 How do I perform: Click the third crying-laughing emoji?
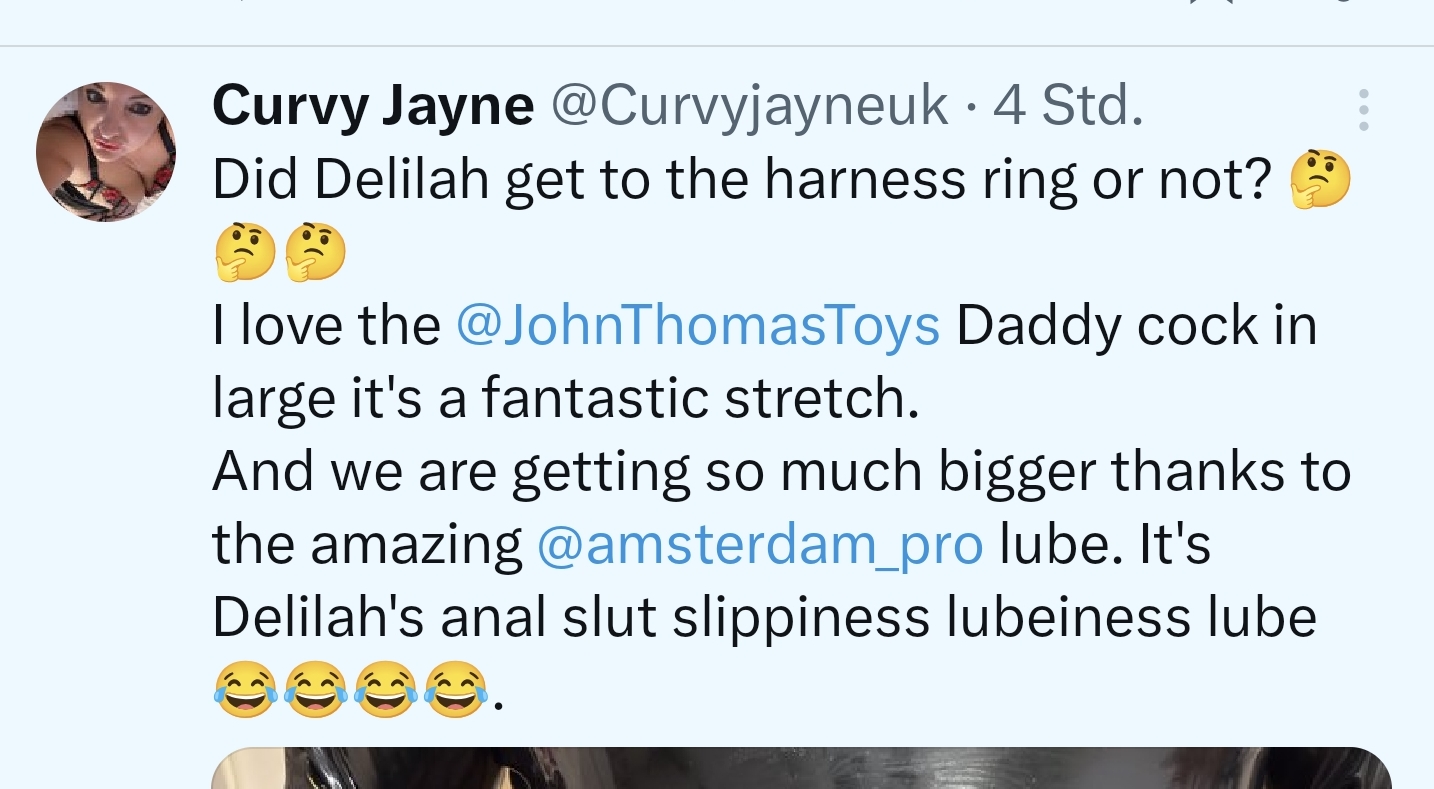point(386,690)
